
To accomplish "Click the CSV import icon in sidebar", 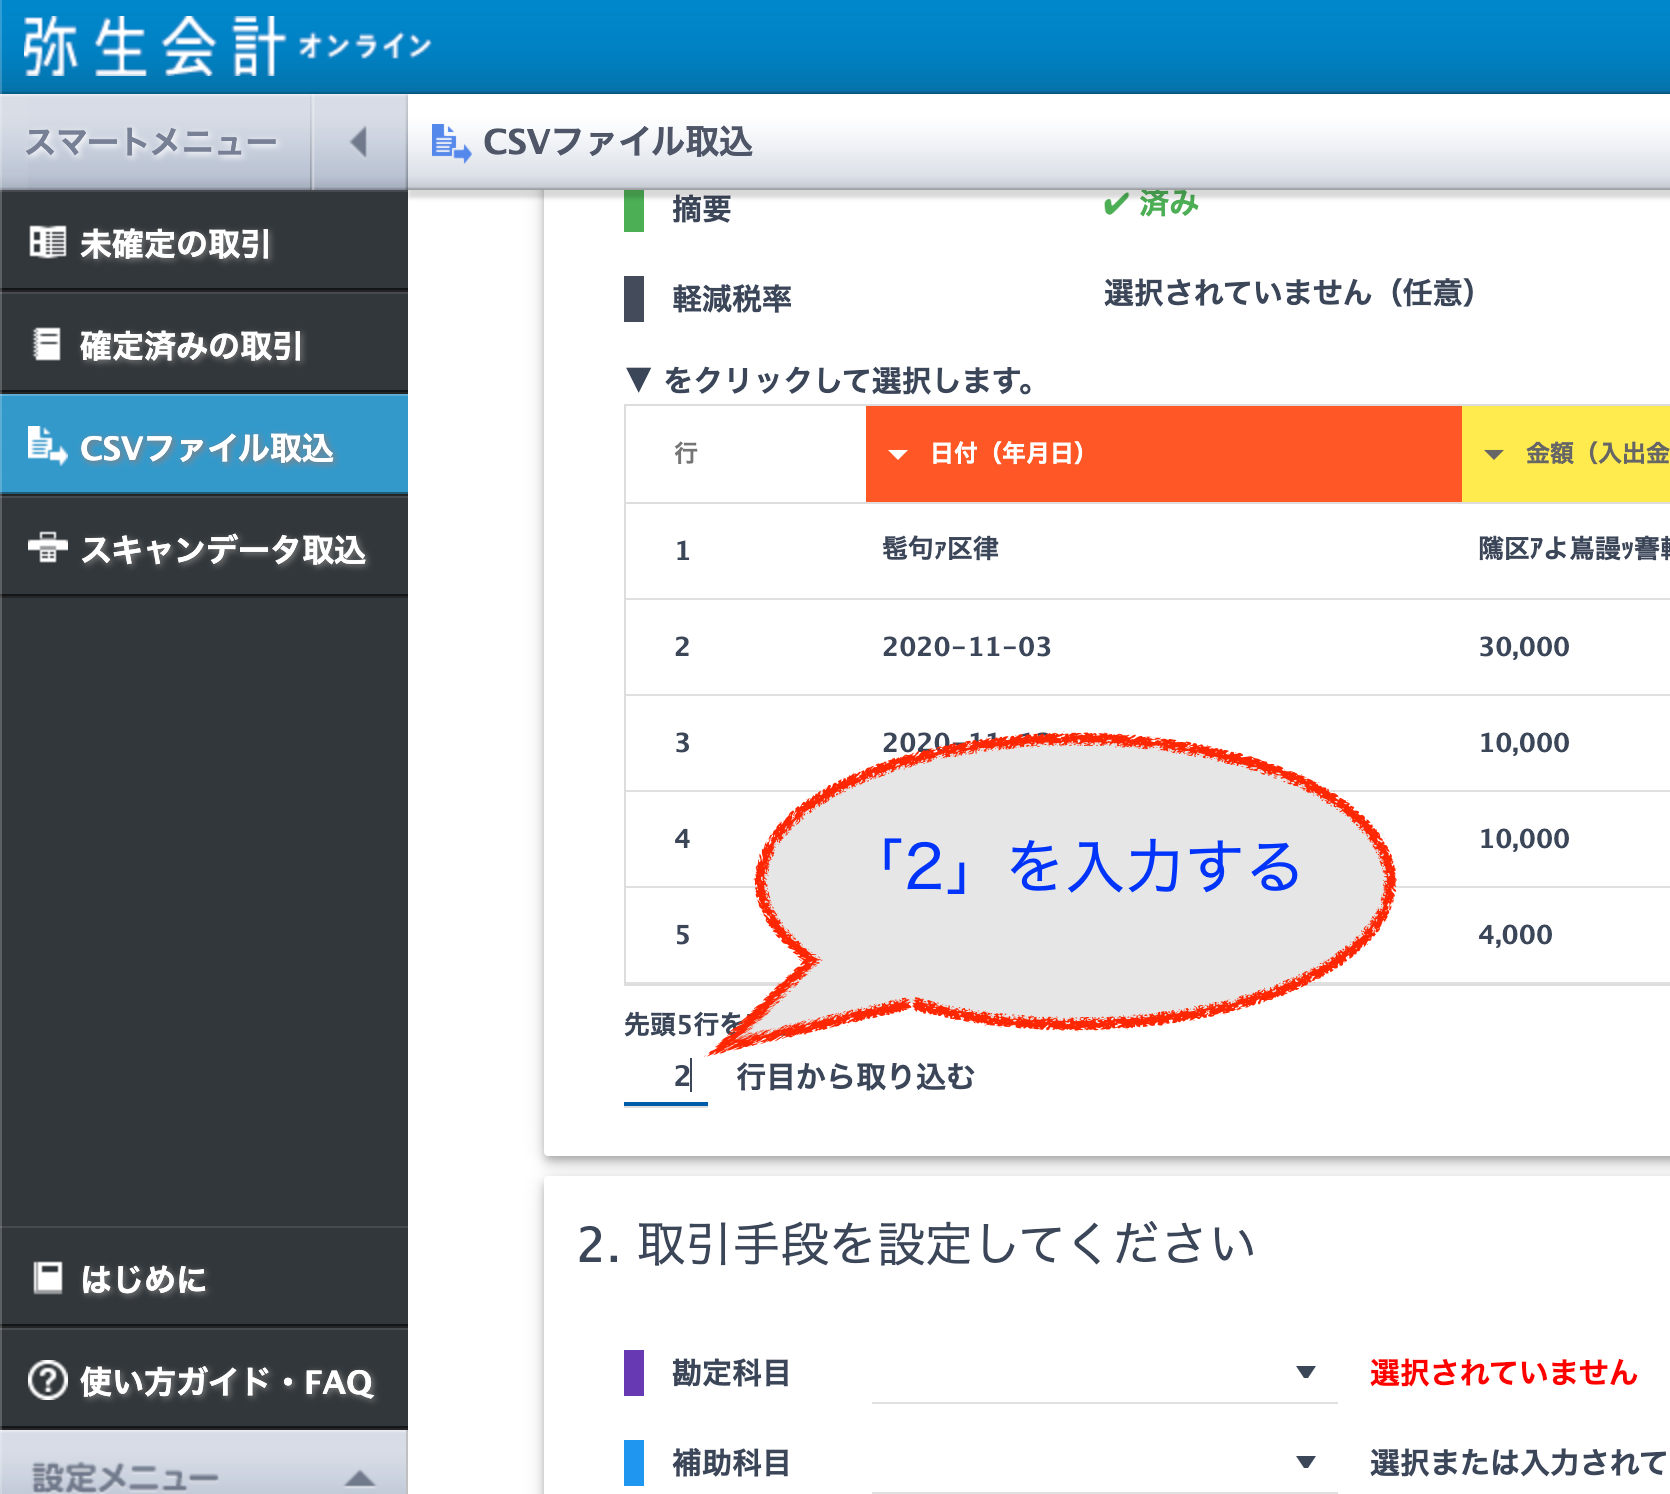I will coord(47,445).
